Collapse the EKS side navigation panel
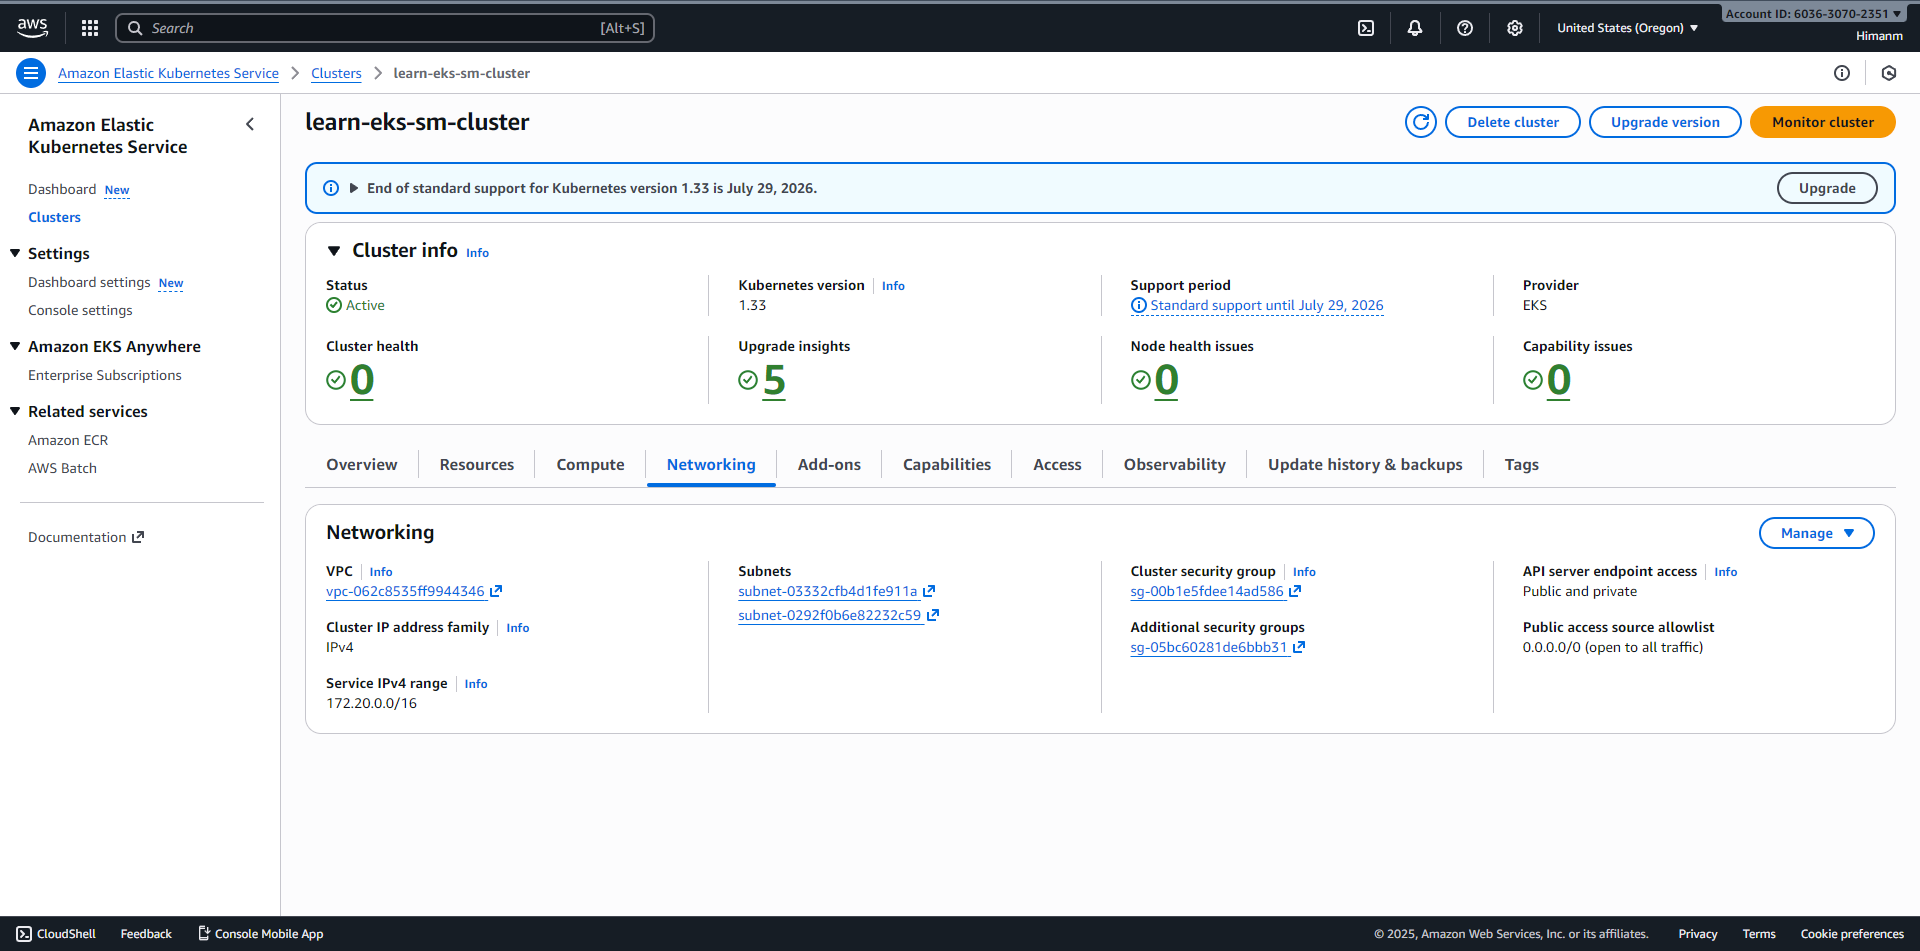This screenshot has height=951, width=1920. [x=250, y=124]
